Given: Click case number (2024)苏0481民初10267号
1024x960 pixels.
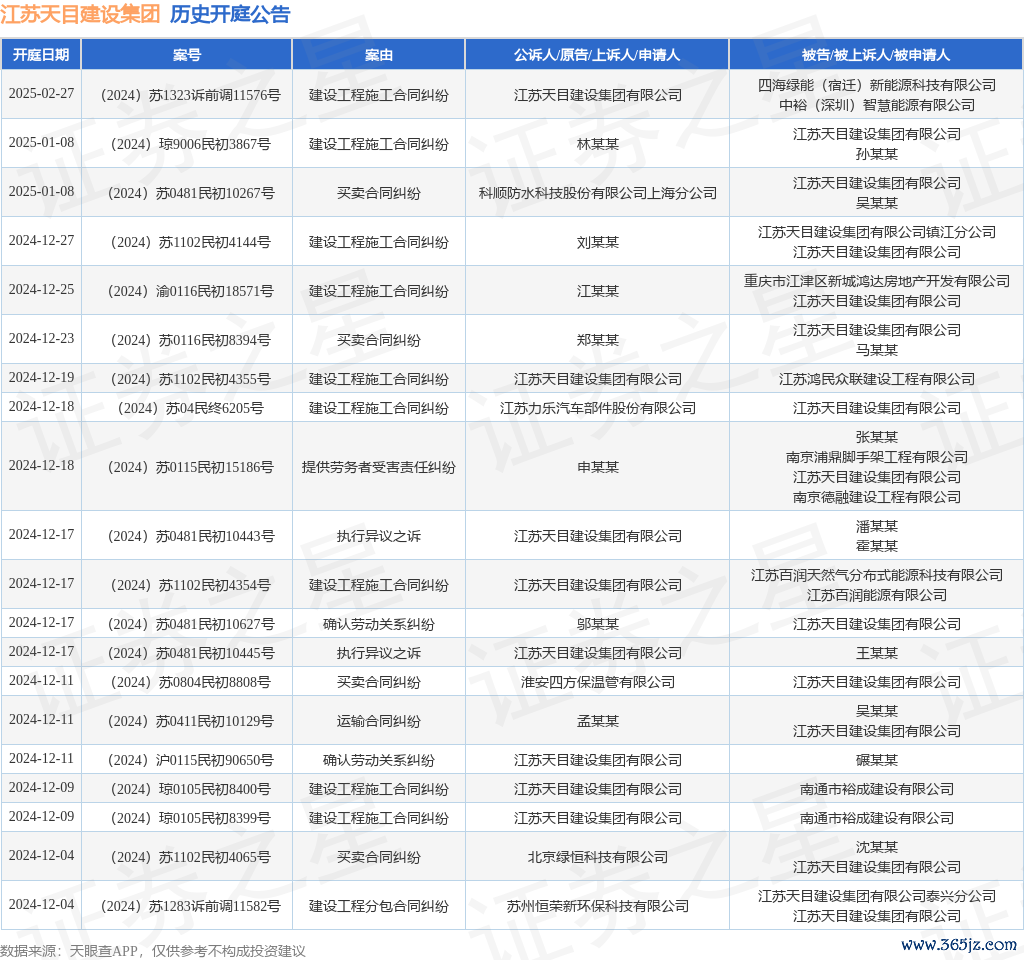Looking at the screenshot, I should point(190,193).
